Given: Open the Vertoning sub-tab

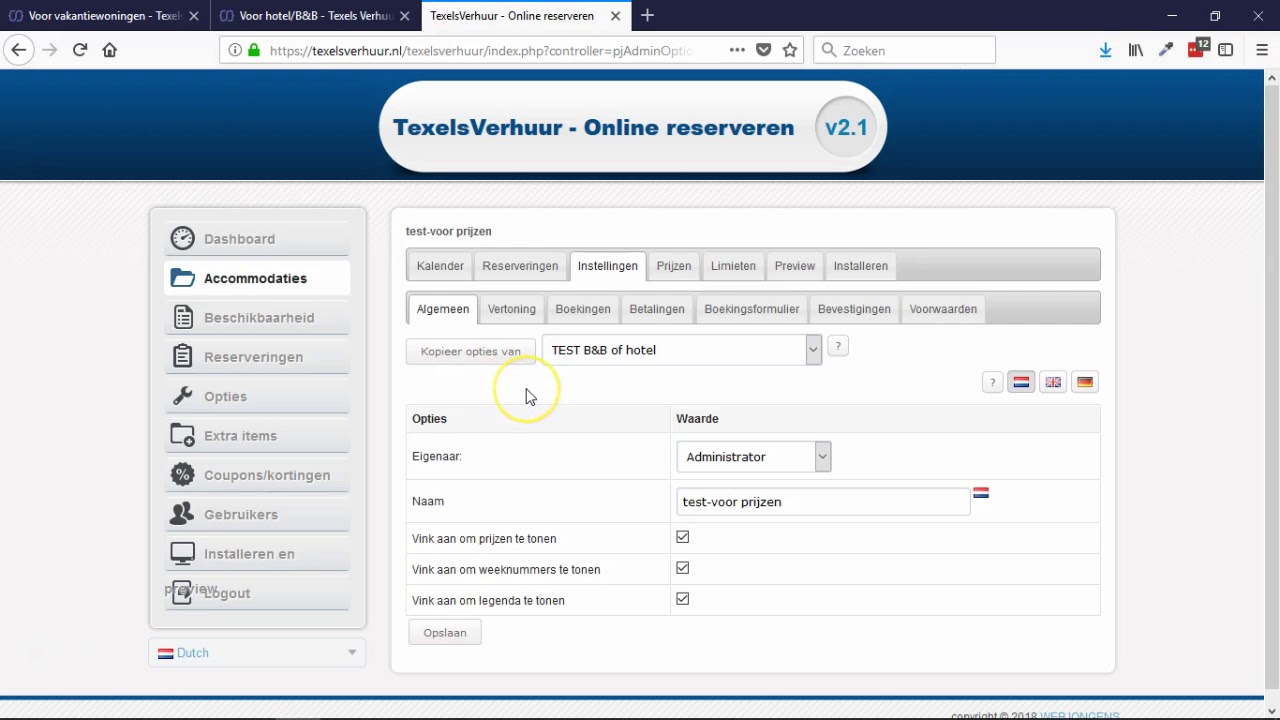Looking at the screenshot, I should tap(512, 309).
